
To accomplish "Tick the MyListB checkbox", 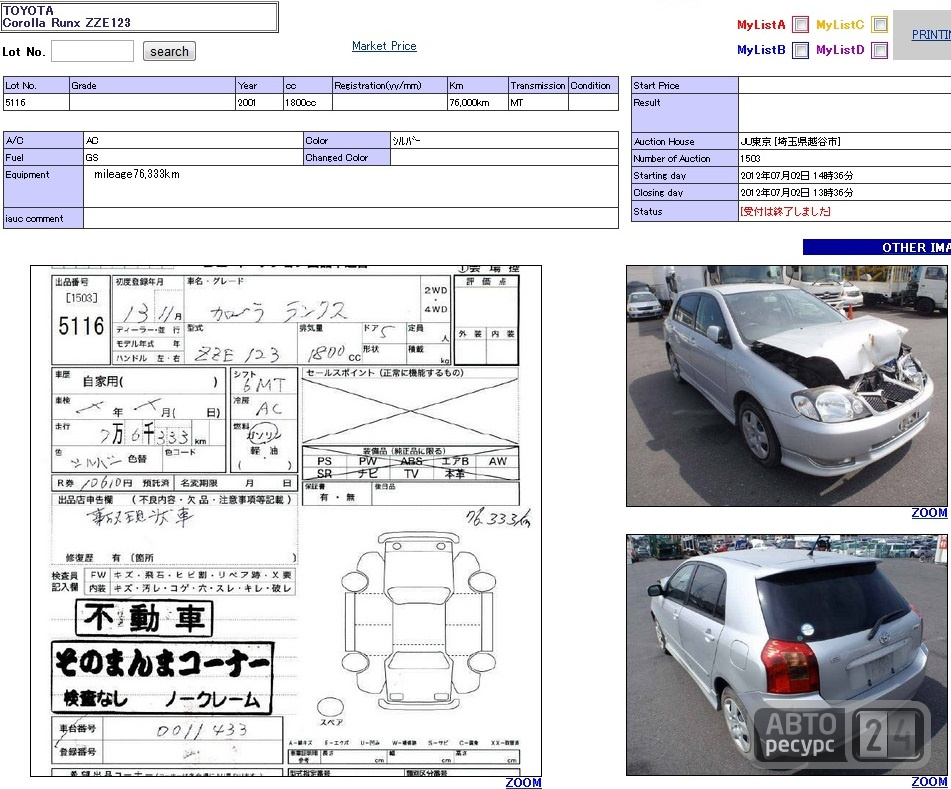I will (801, 50).
